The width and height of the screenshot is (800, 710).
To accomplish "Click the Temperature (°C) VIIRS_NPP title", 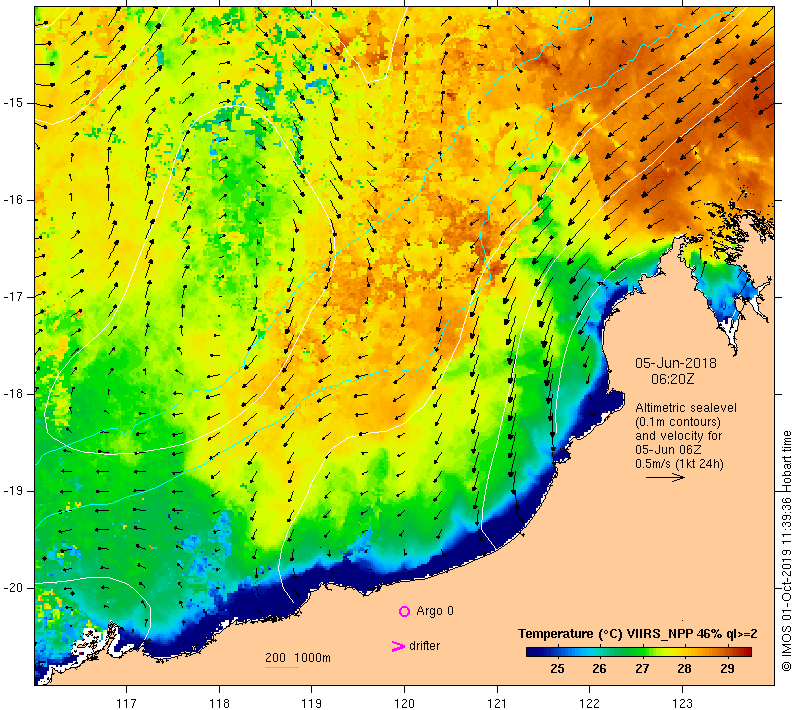I will point(637,634).
